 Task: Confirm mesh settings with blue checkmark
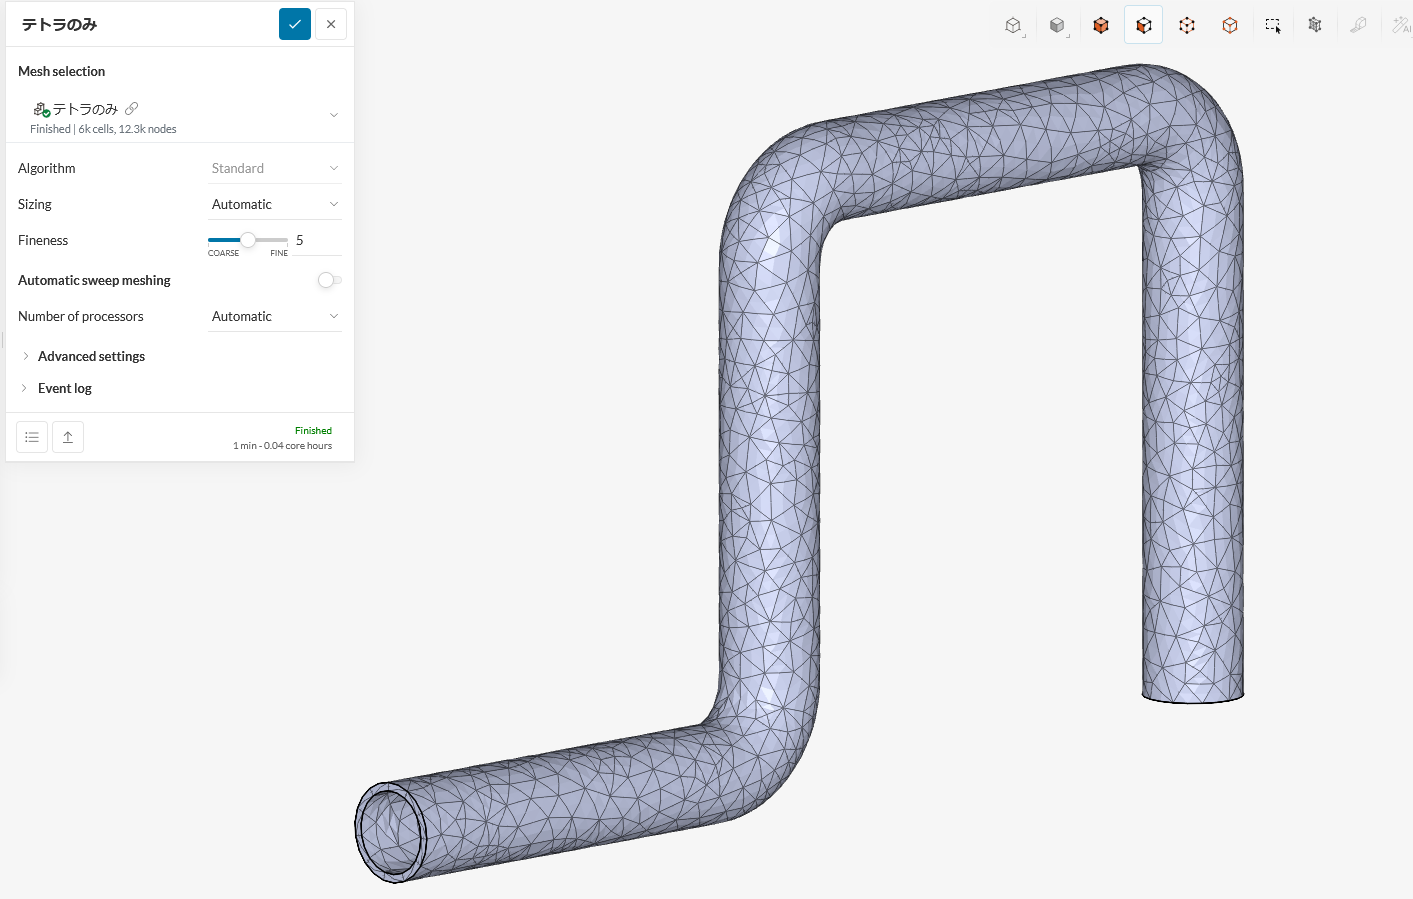coord(295,24)
